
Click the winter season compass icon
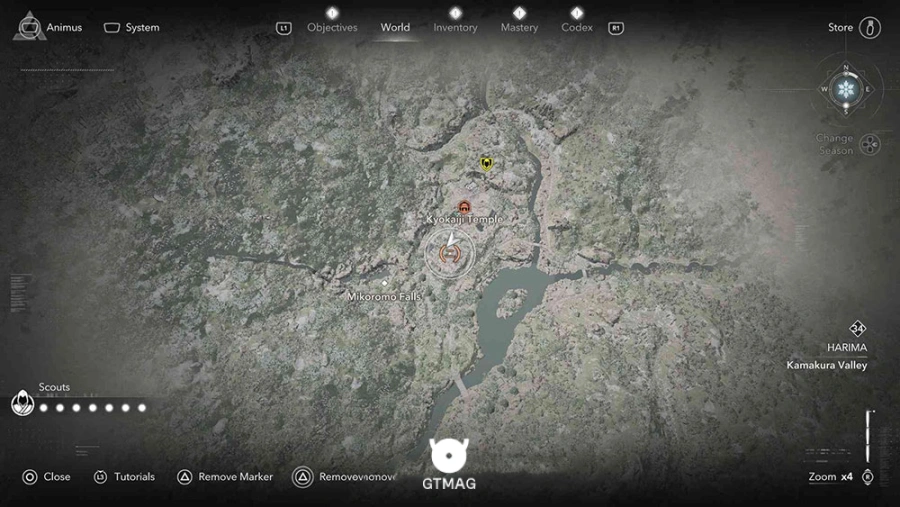(x=846, y=89)
